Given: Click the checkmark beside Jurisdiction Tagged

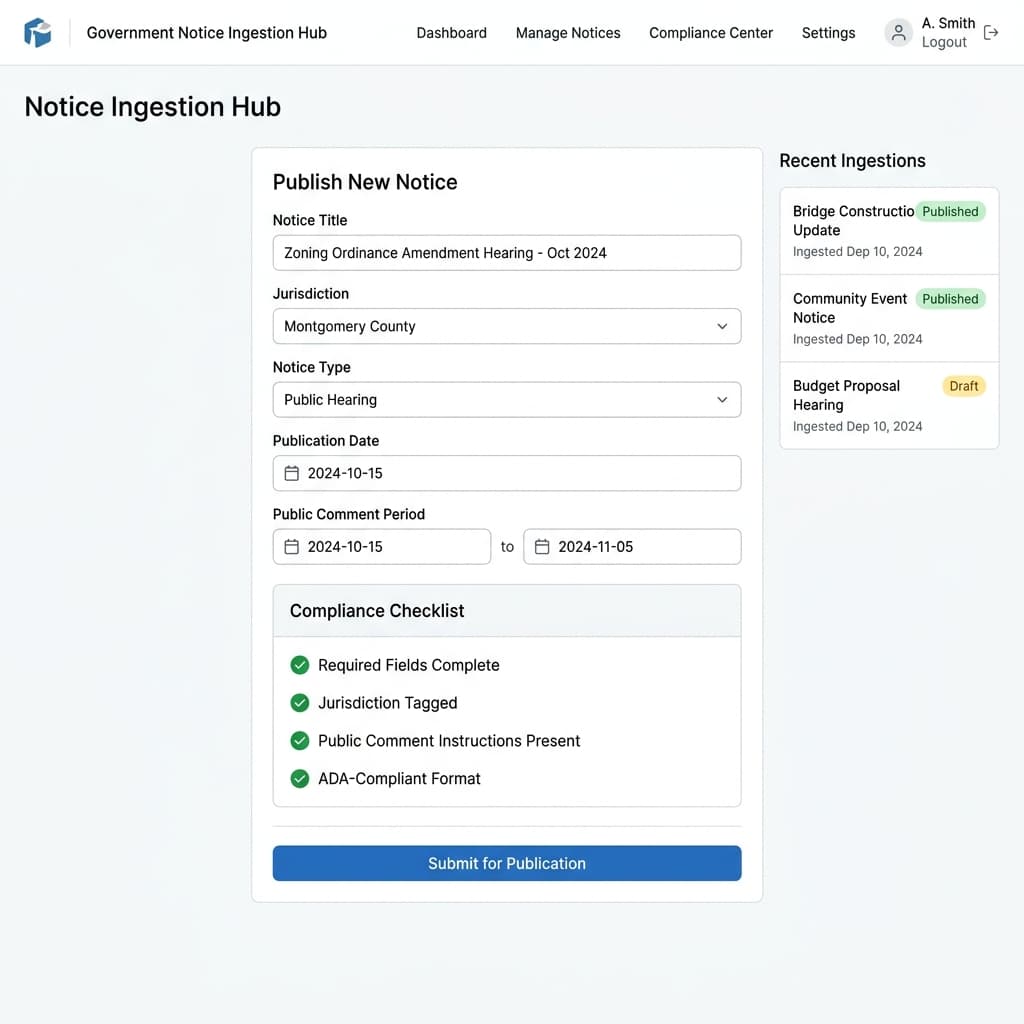Looking at the screenshot, I should pos(300,703).
